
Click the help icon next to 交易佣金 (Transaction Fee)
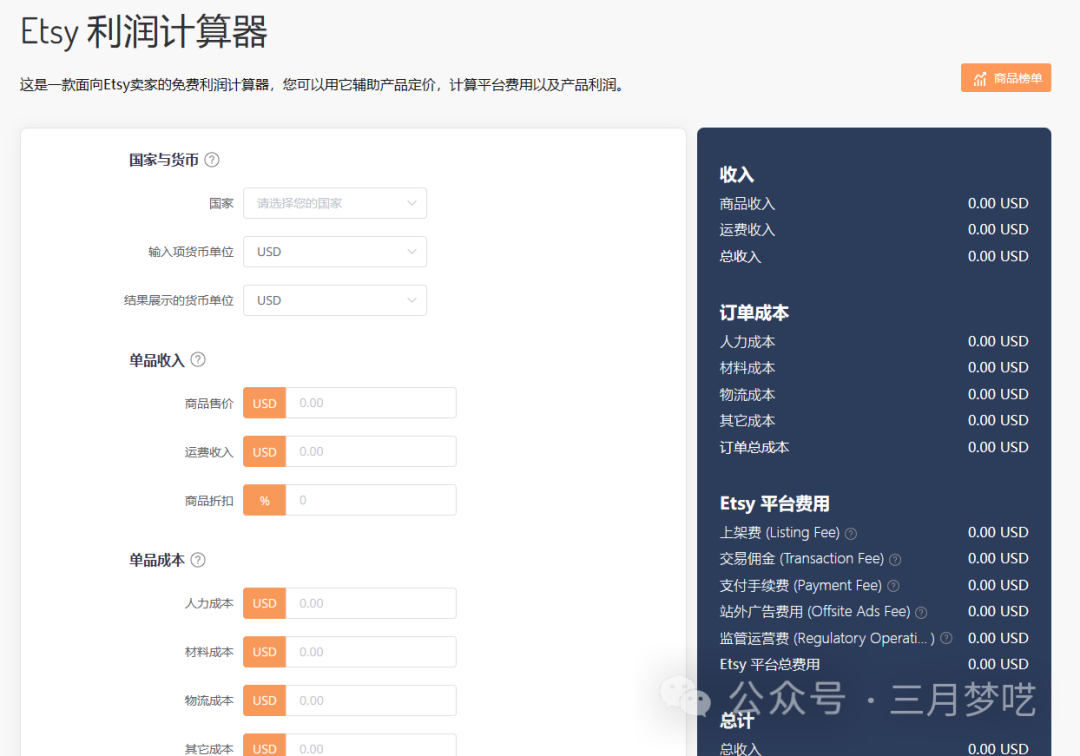[x=895, y=560]
